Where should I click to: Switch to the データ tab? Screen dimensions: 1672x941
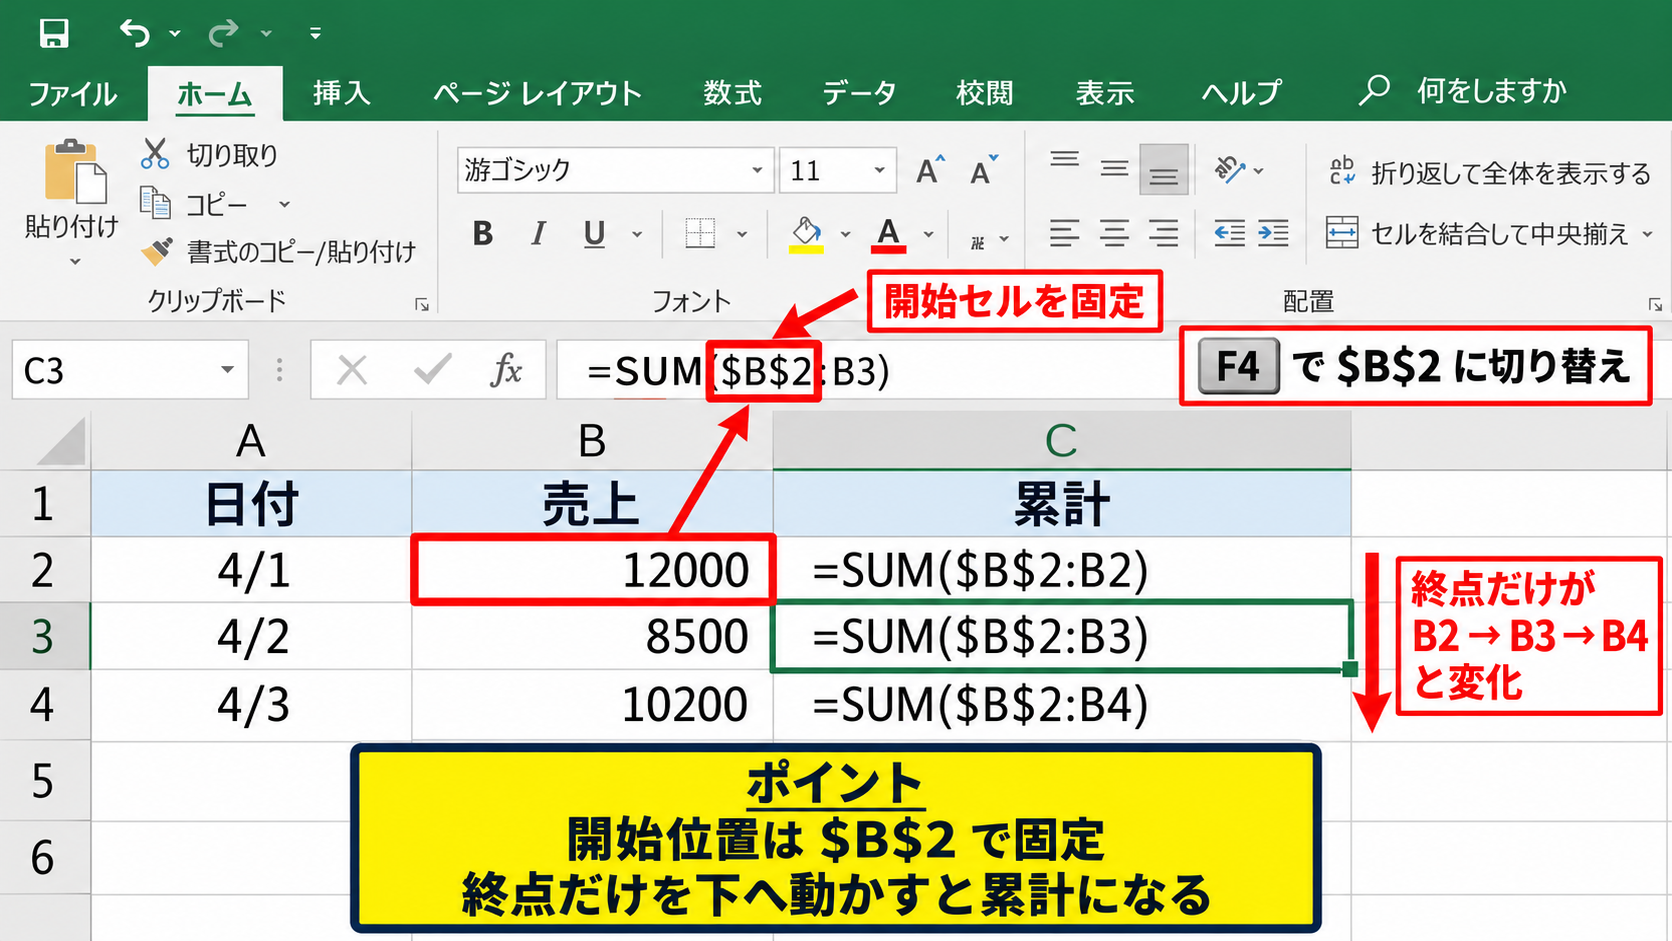tap(859, 93)
